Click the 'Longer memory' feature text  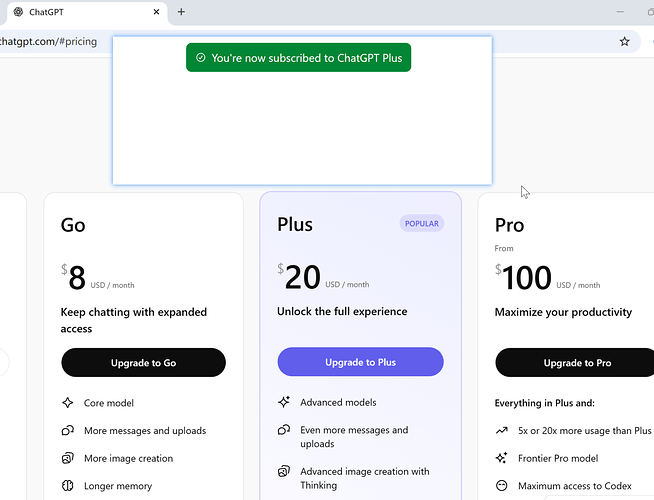(x=118, y=486)
